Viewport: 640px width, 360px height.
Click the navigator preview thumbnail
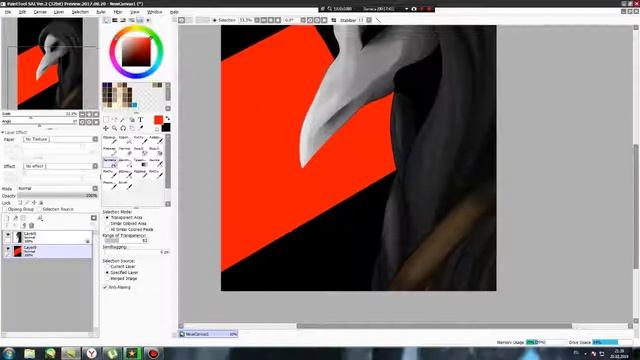50,64
